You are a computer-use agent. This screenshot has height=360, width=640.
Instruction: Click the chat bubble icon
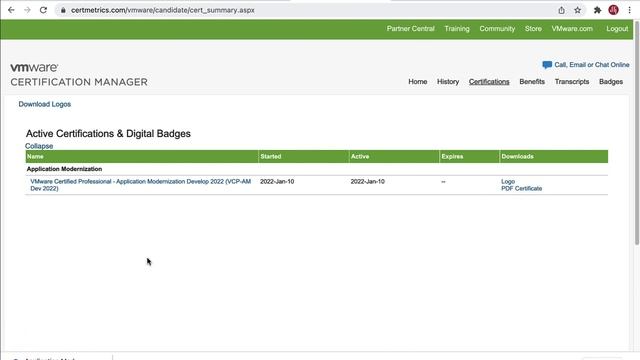tap(547, 65)
